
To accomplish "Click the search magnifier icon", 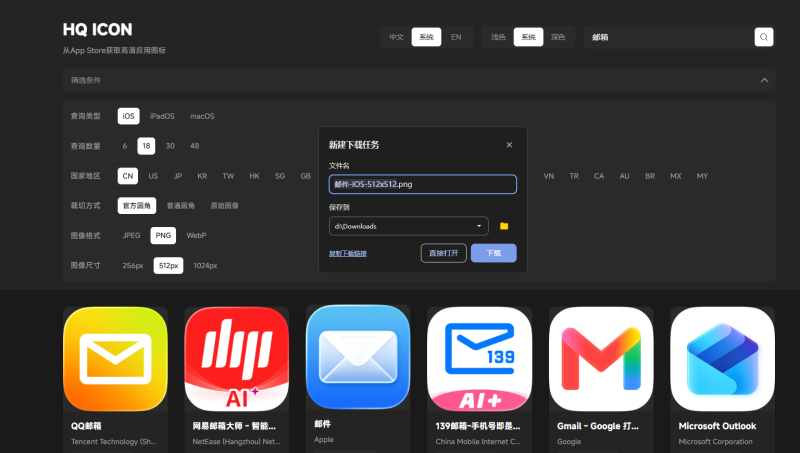I will pos(764,37).
